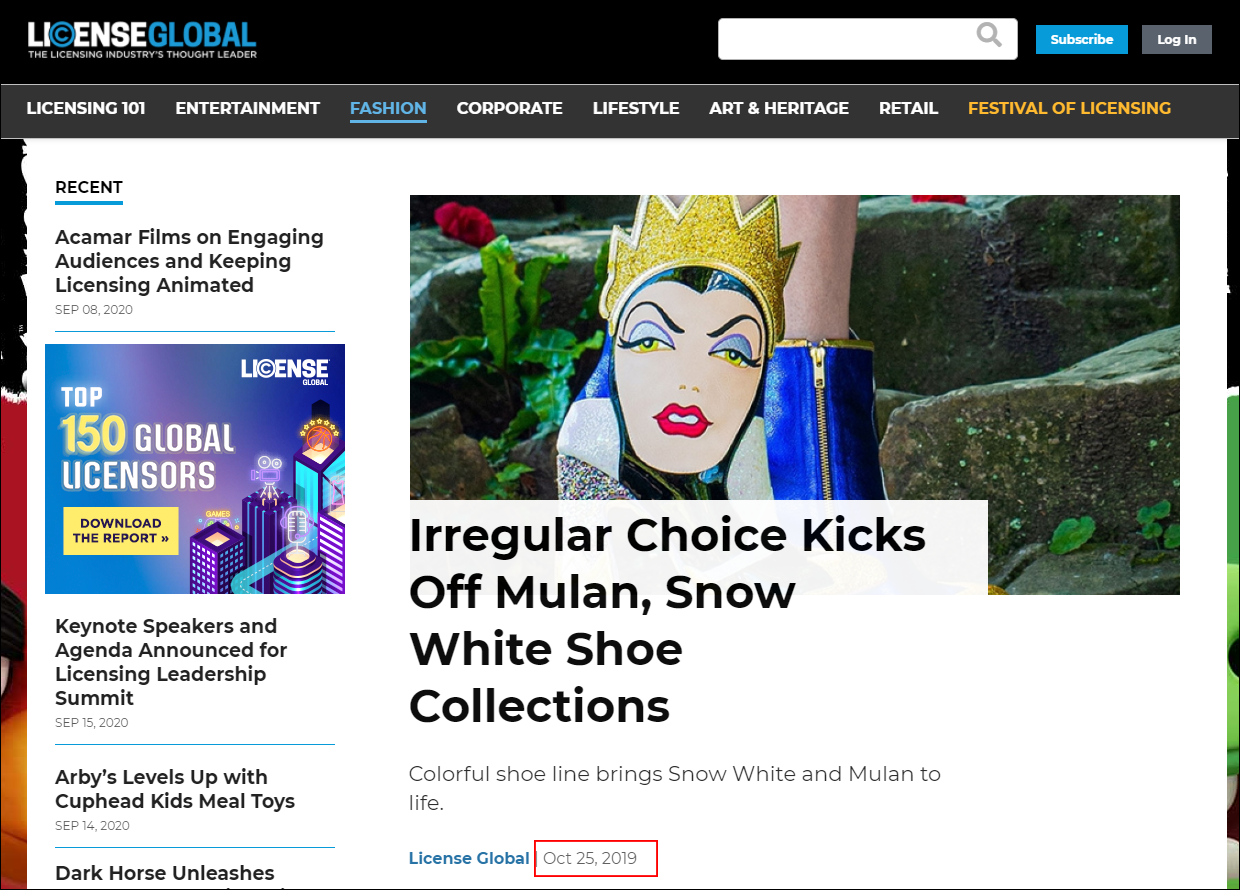Viewport: 1240px width, 890px height.
Task: Click the Oct 25, 2019 publish date
Action: (590, 858)
